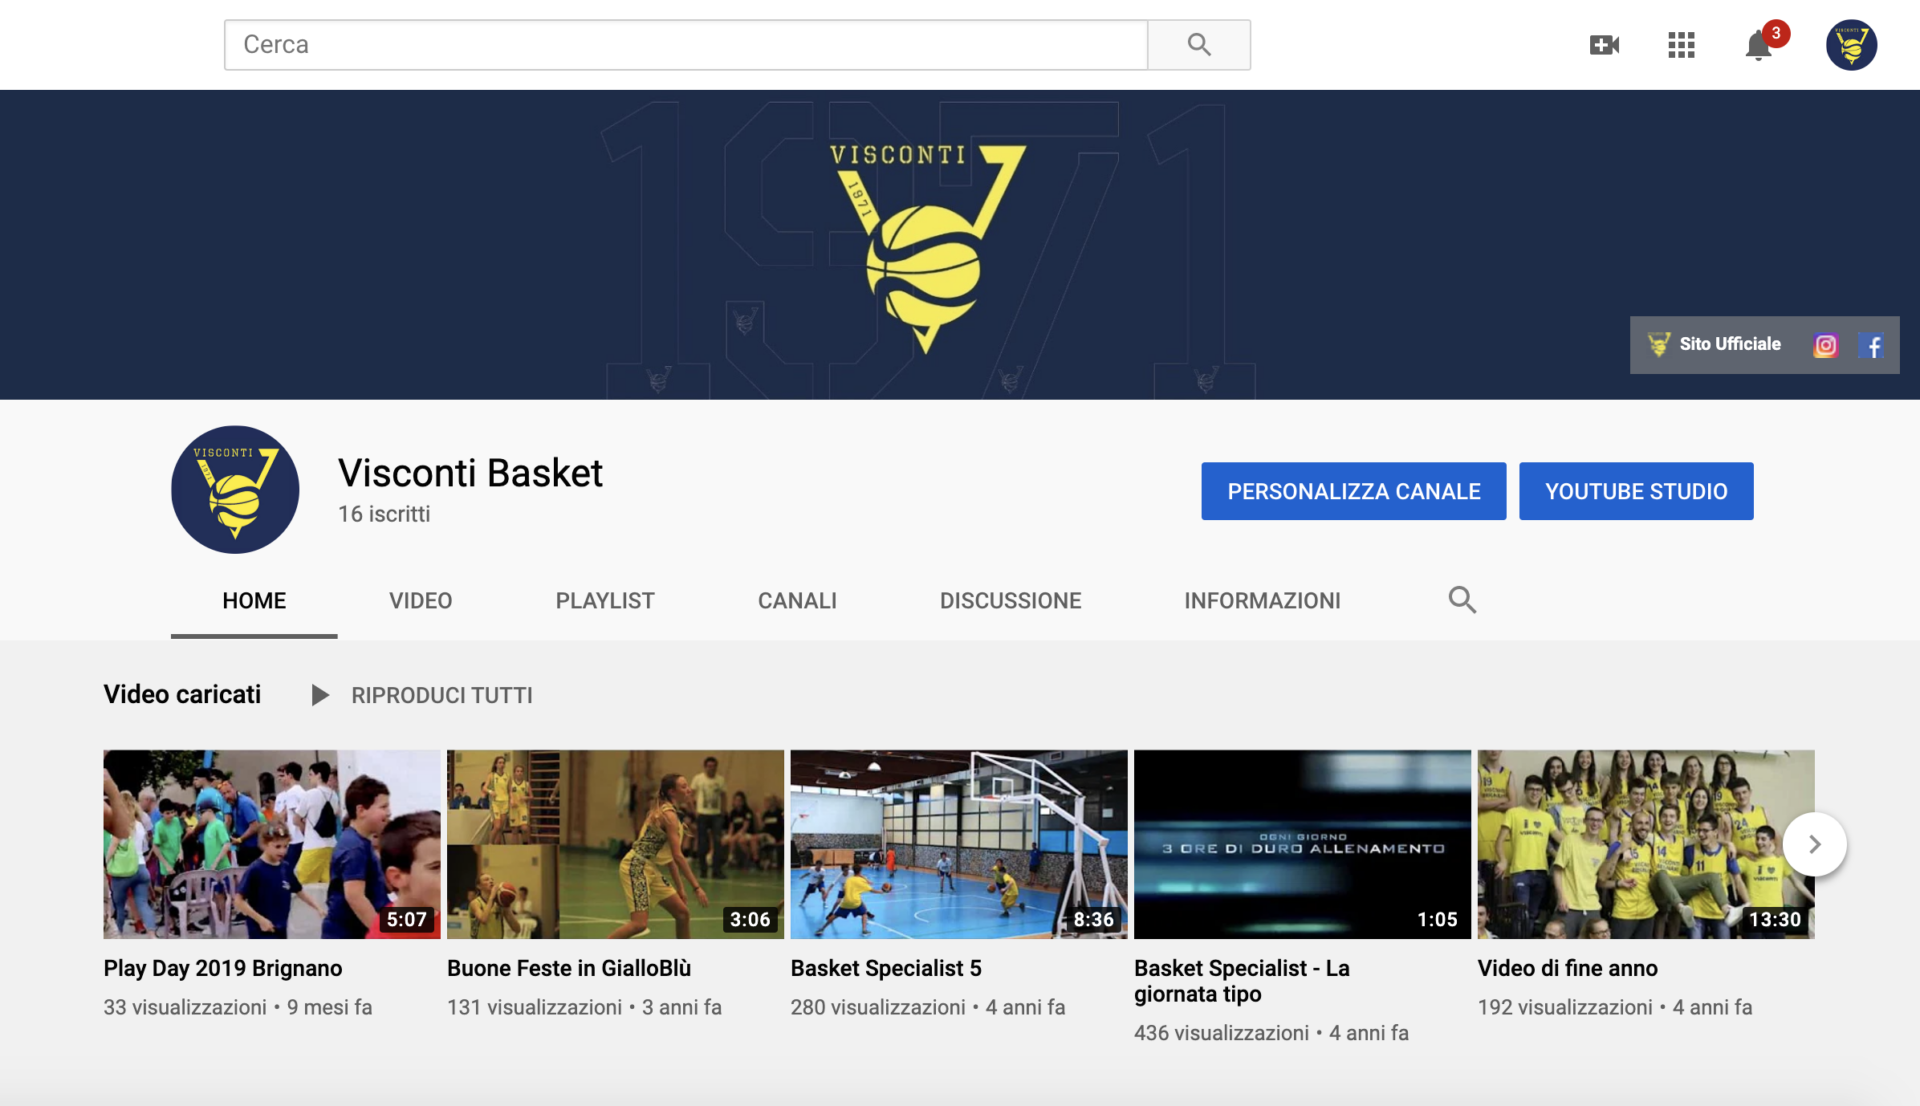
Task: Click the Buone Feste in GialloBlù title
Action: click(569, 968)
